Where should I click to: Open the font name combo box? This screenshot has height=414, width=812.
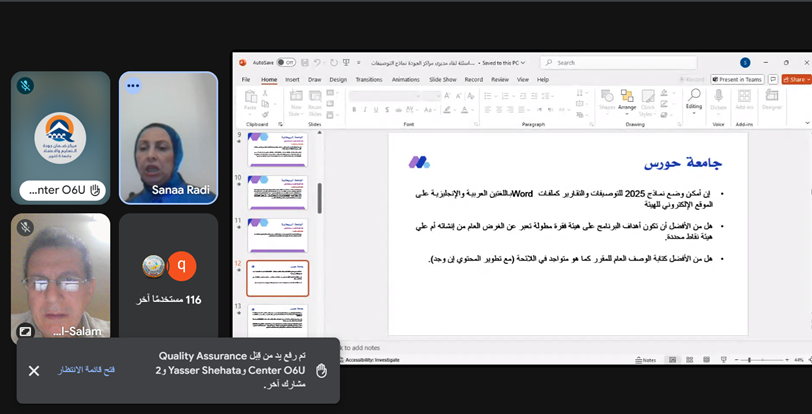point(385,96)
